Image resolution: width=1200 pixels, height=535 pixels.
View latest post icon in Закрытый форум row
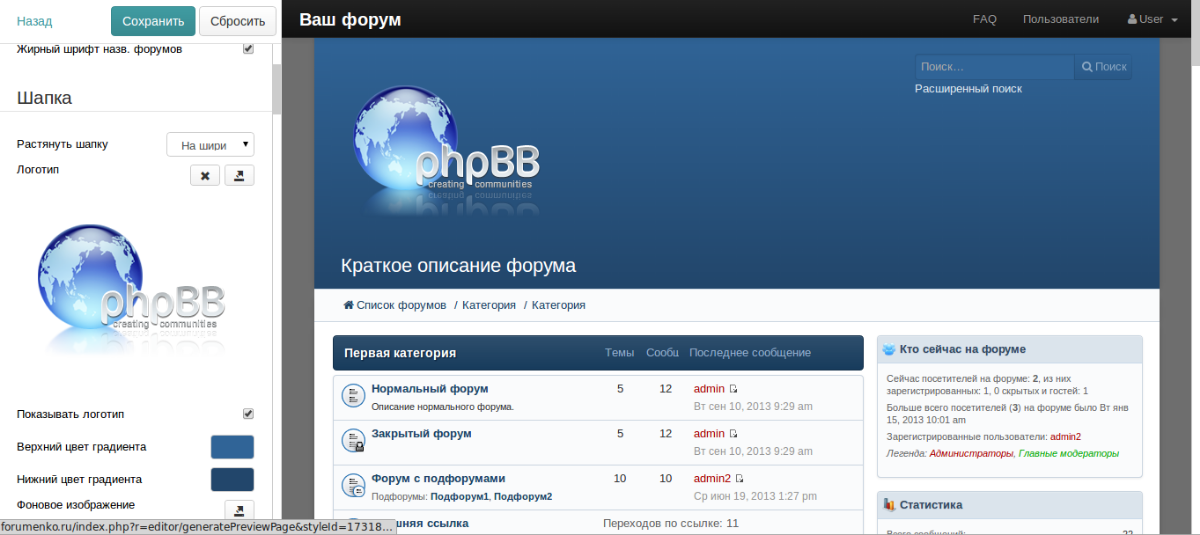[x=733, y=434]
